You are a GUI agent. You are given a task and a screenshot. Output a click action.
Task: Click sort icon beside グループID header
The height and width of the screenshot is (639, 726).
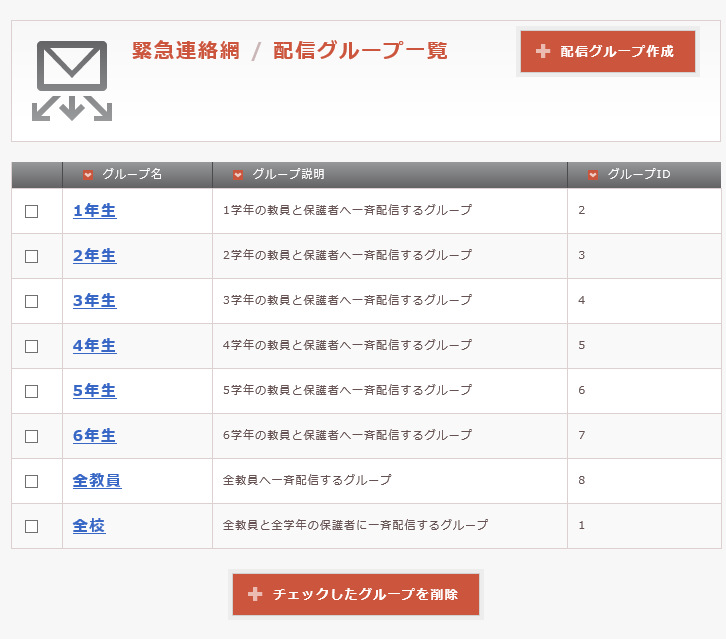coord(593,175)
